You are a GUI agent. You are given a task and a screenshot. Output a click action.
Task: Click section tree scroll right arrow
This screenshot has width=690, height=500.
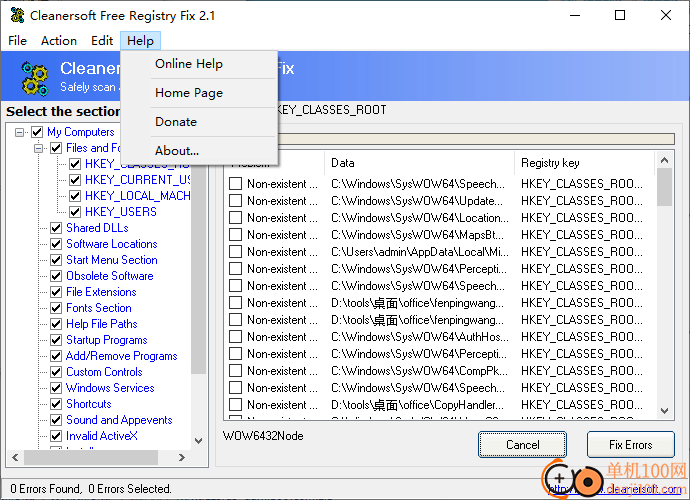(x=182, y=457)
